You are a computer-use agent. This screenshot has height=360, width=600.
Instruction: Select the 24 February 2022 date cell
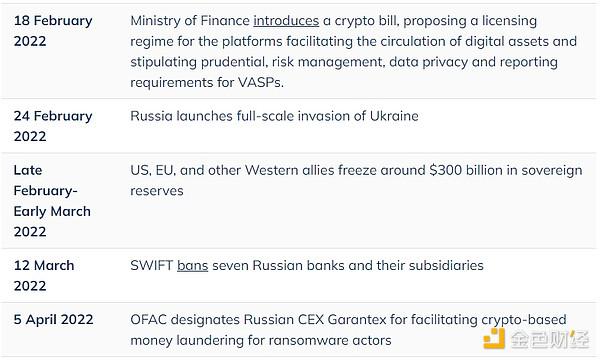point(53,126)
